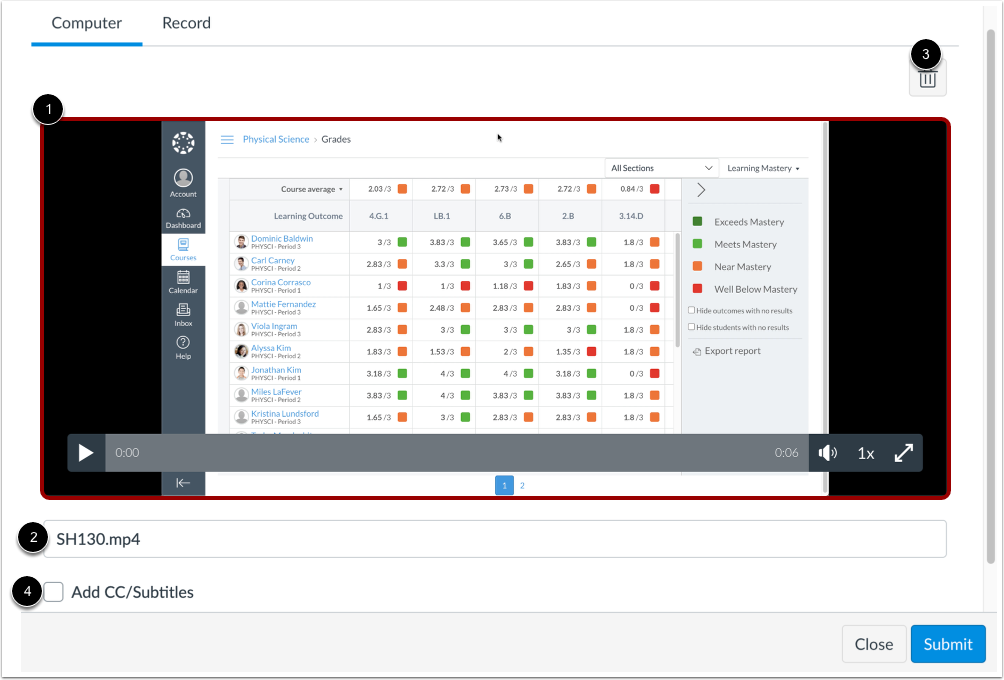Edit the SH130.mp4 file name field

[x=494, y=539]
